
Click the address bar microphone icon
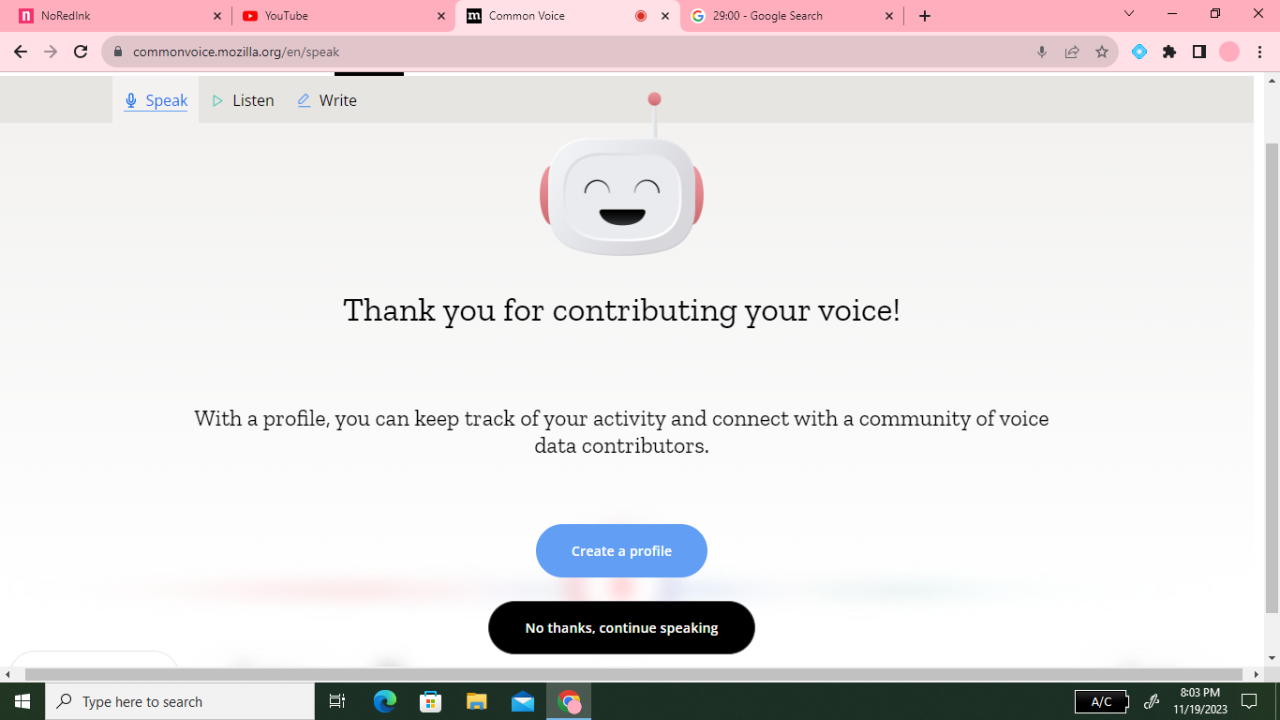[x=1042, y=52]
